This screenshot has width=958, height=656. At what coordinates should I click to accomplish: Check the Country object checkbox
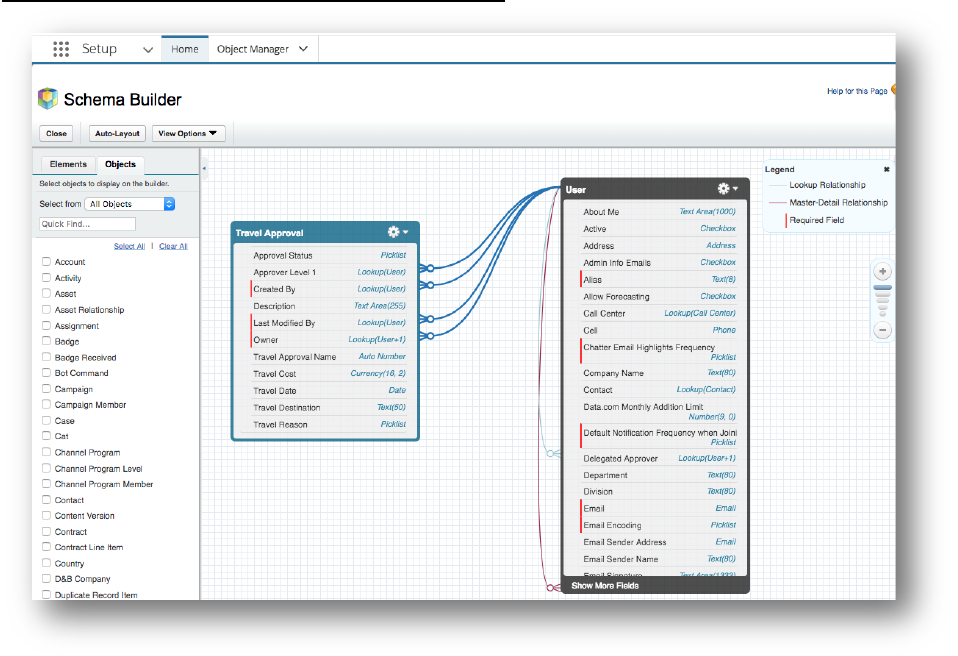pos(46,563)
